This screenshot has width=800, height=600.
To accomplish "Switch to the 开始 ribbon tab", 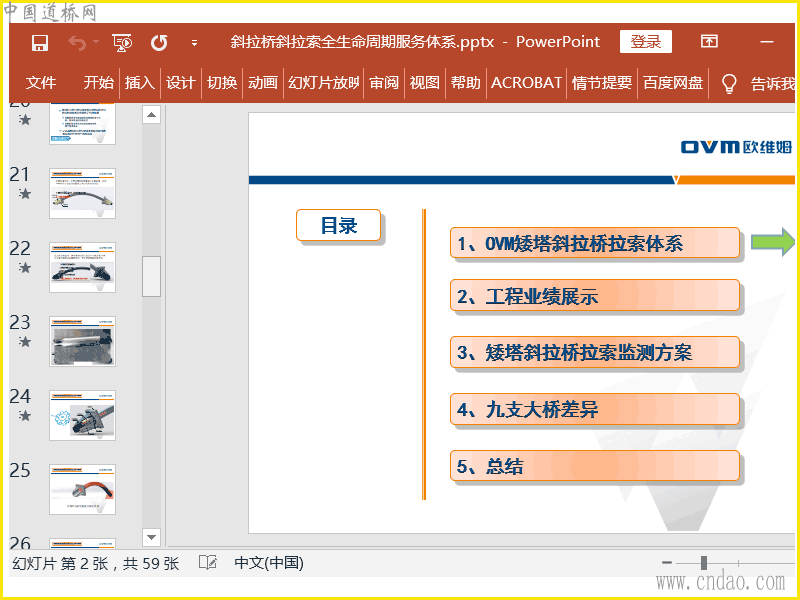I will tap(98, 82).
